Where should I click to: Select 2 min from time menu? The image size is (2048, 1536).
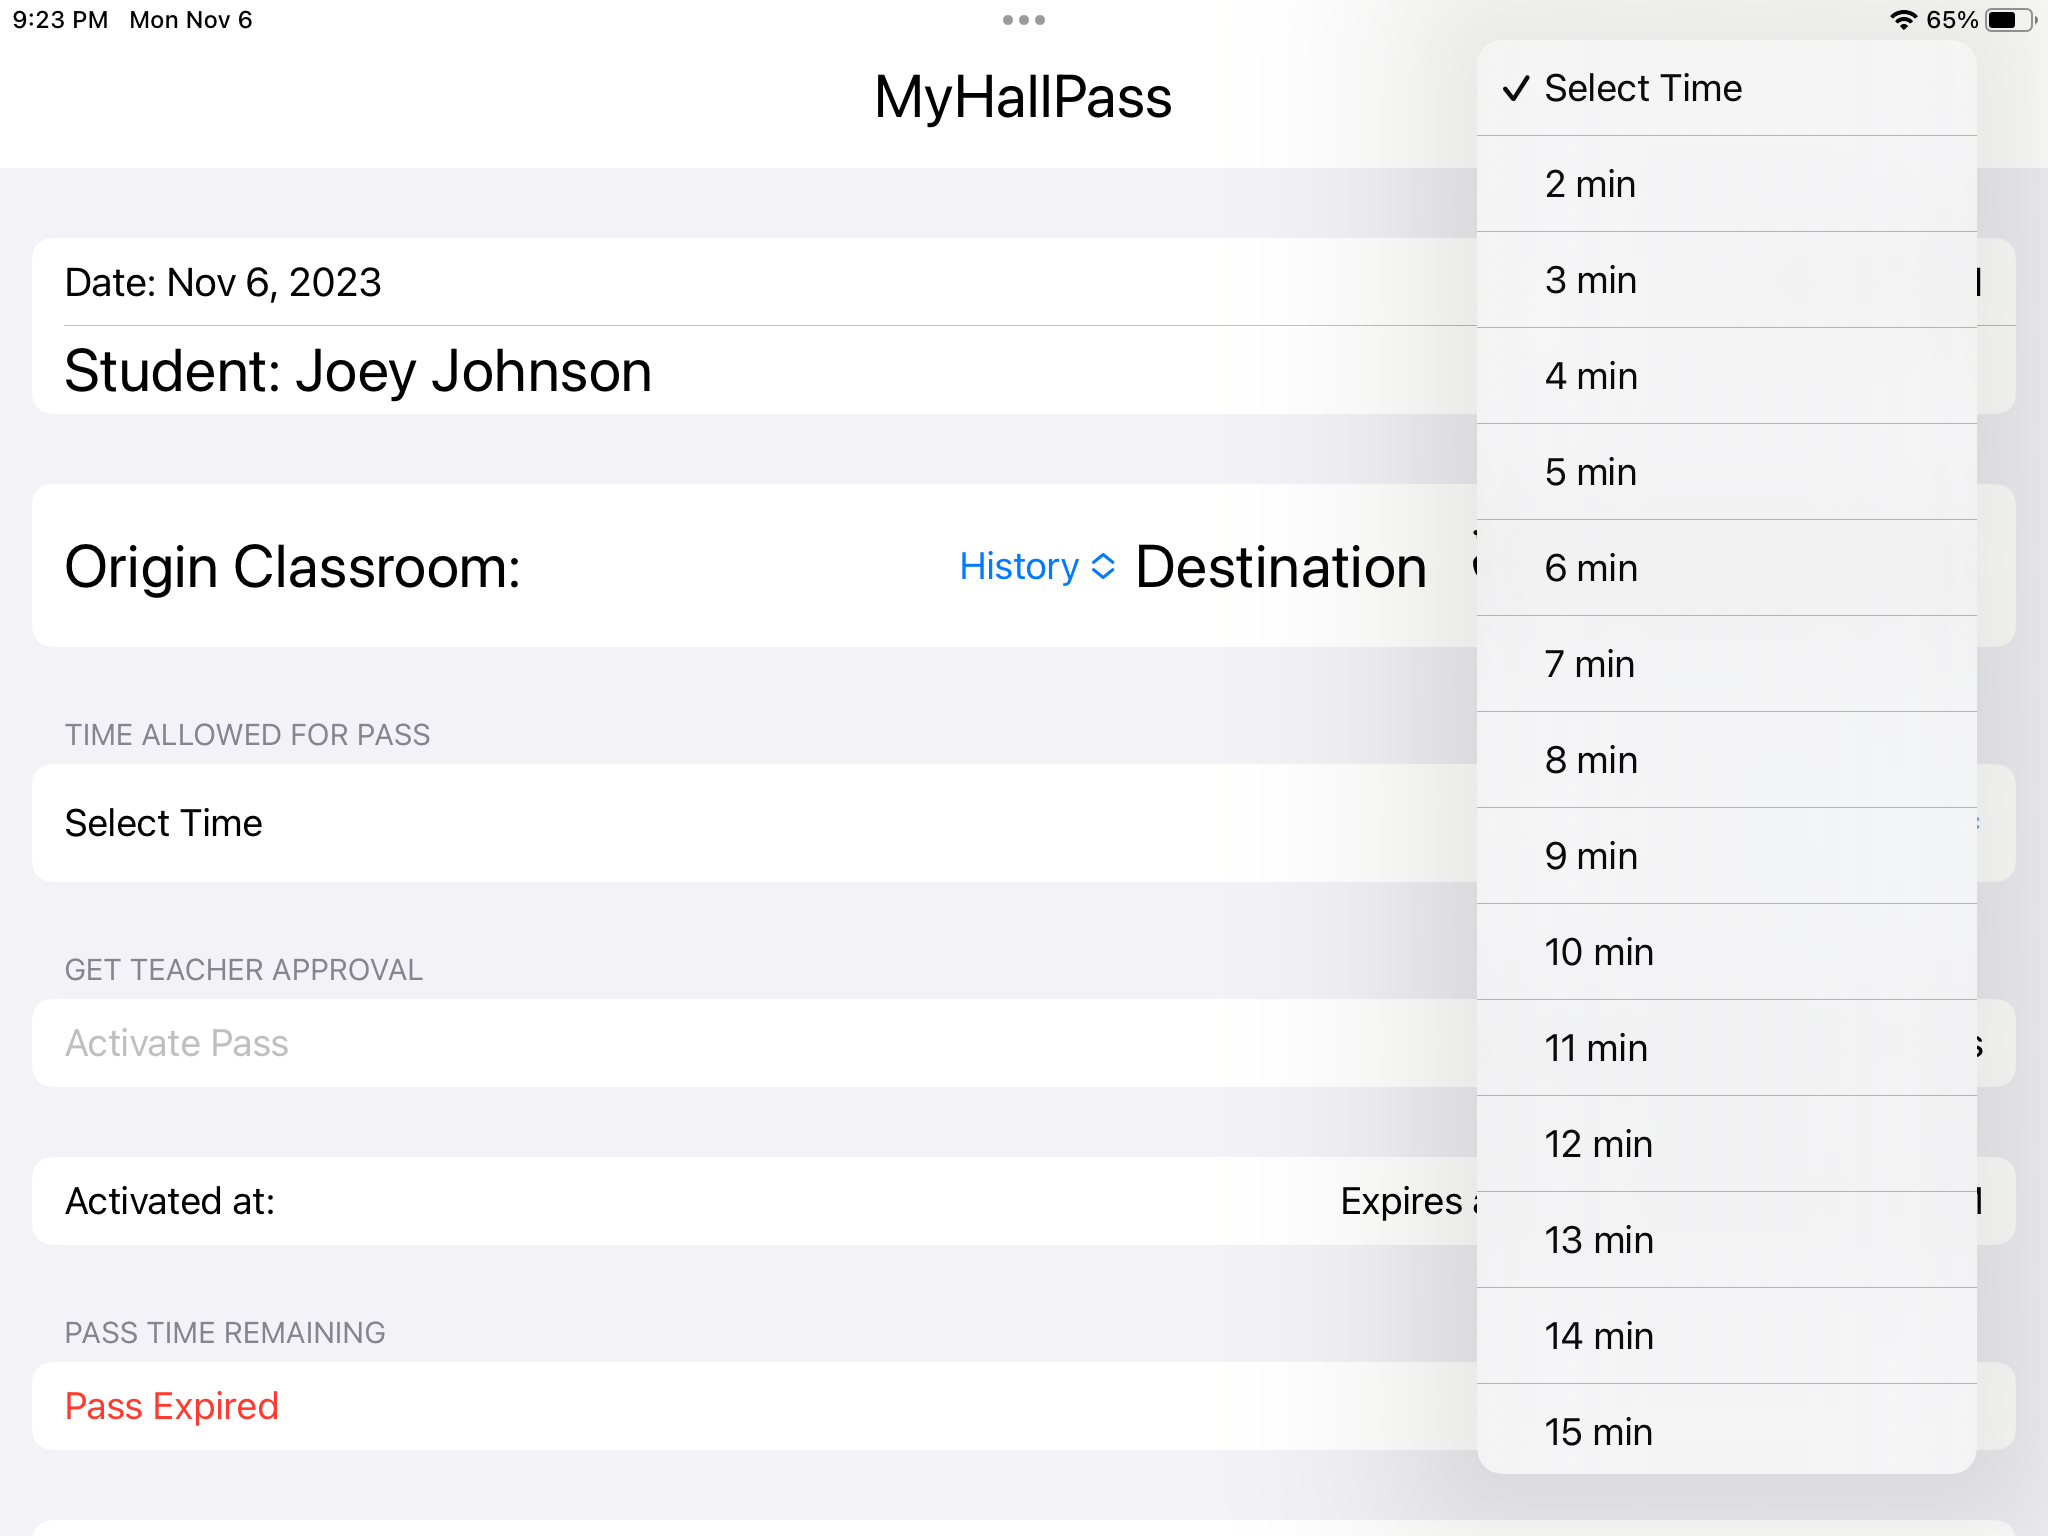click(1726, 184)
